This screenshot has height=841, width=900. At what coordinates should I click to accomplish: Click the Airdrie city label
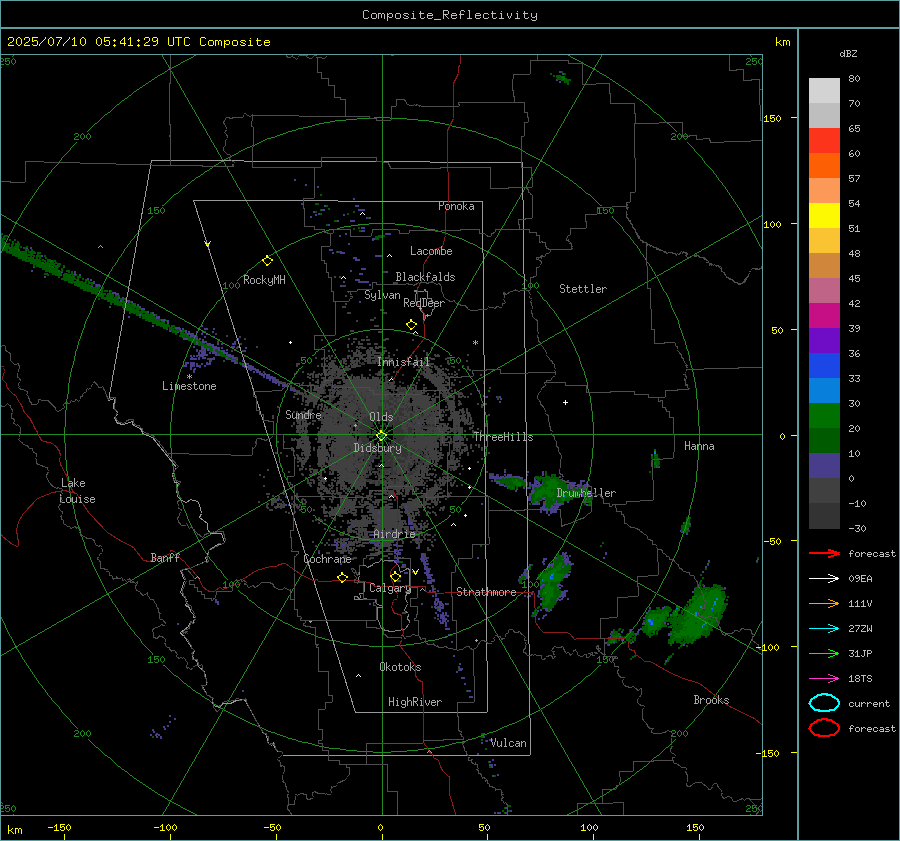pyautogui.click(x=394, y=534)
